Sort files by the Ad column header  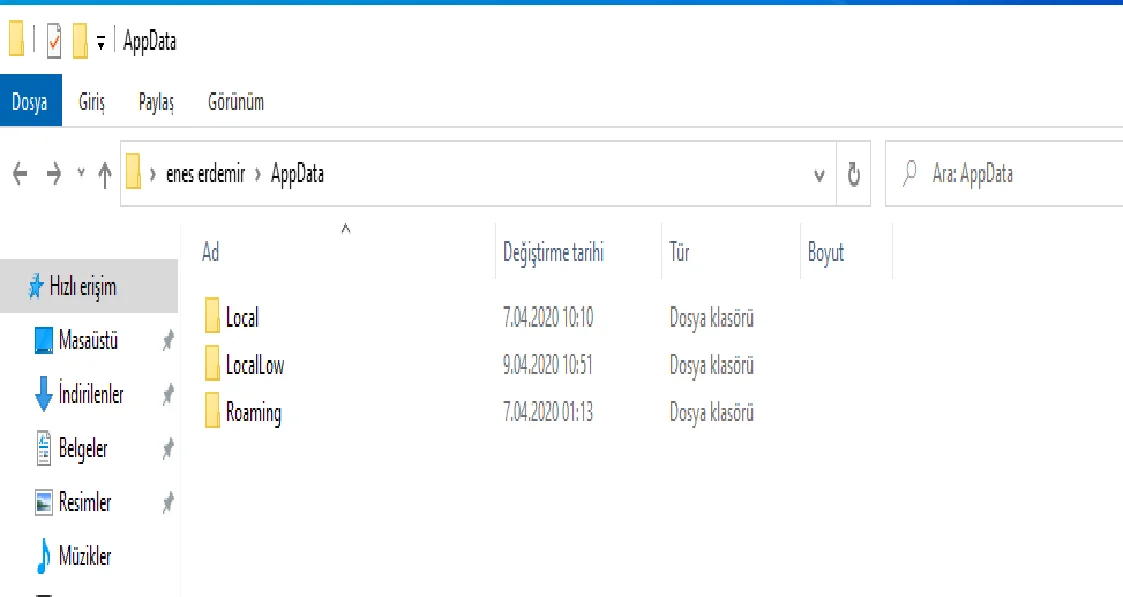coord(211,252)
